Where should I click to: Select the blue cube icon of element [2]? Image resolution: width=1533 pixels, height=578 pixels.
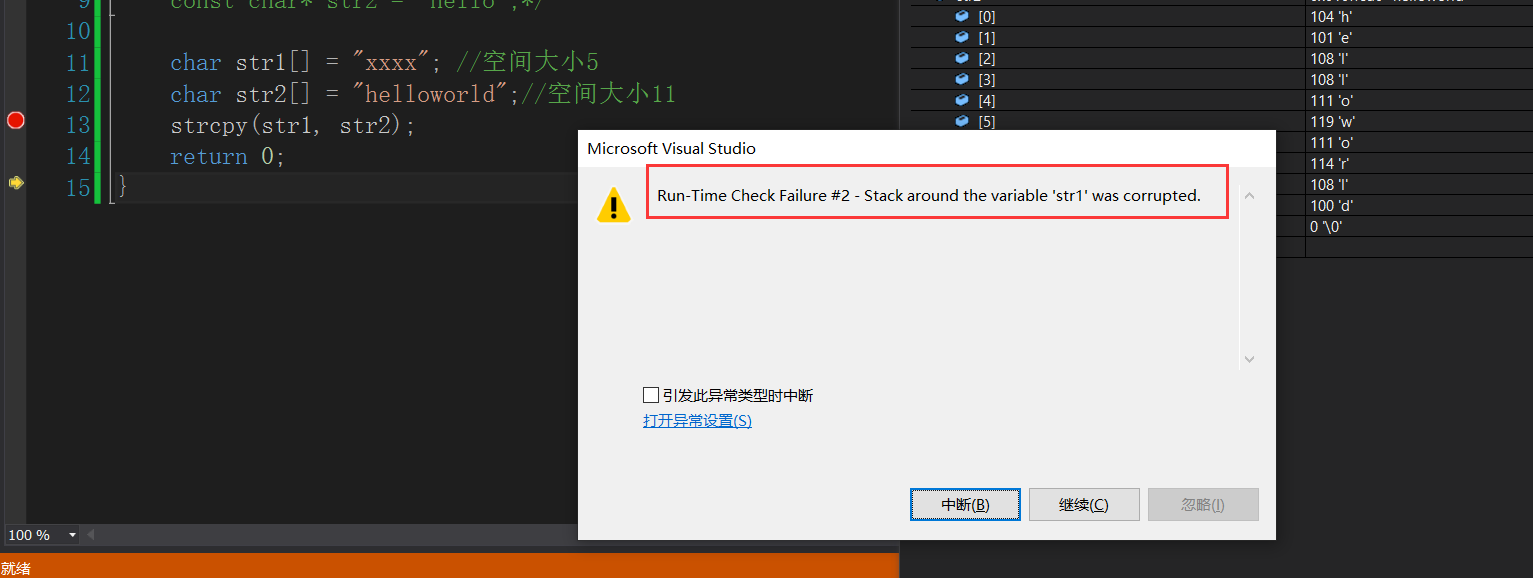tap(962, 58)
